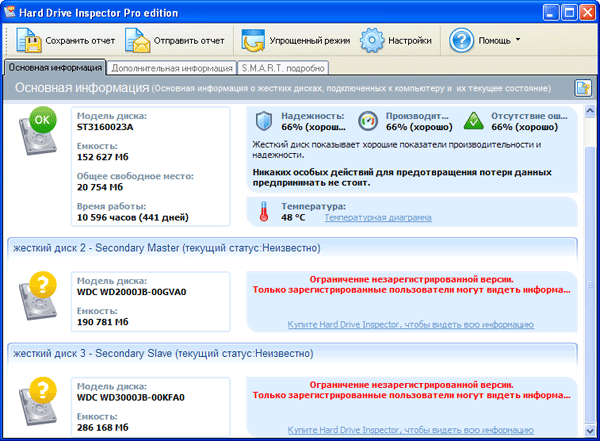Click buy link under WD3000JB drive
The height and width of the screenshot is (441, 600).
coord(411,430)
